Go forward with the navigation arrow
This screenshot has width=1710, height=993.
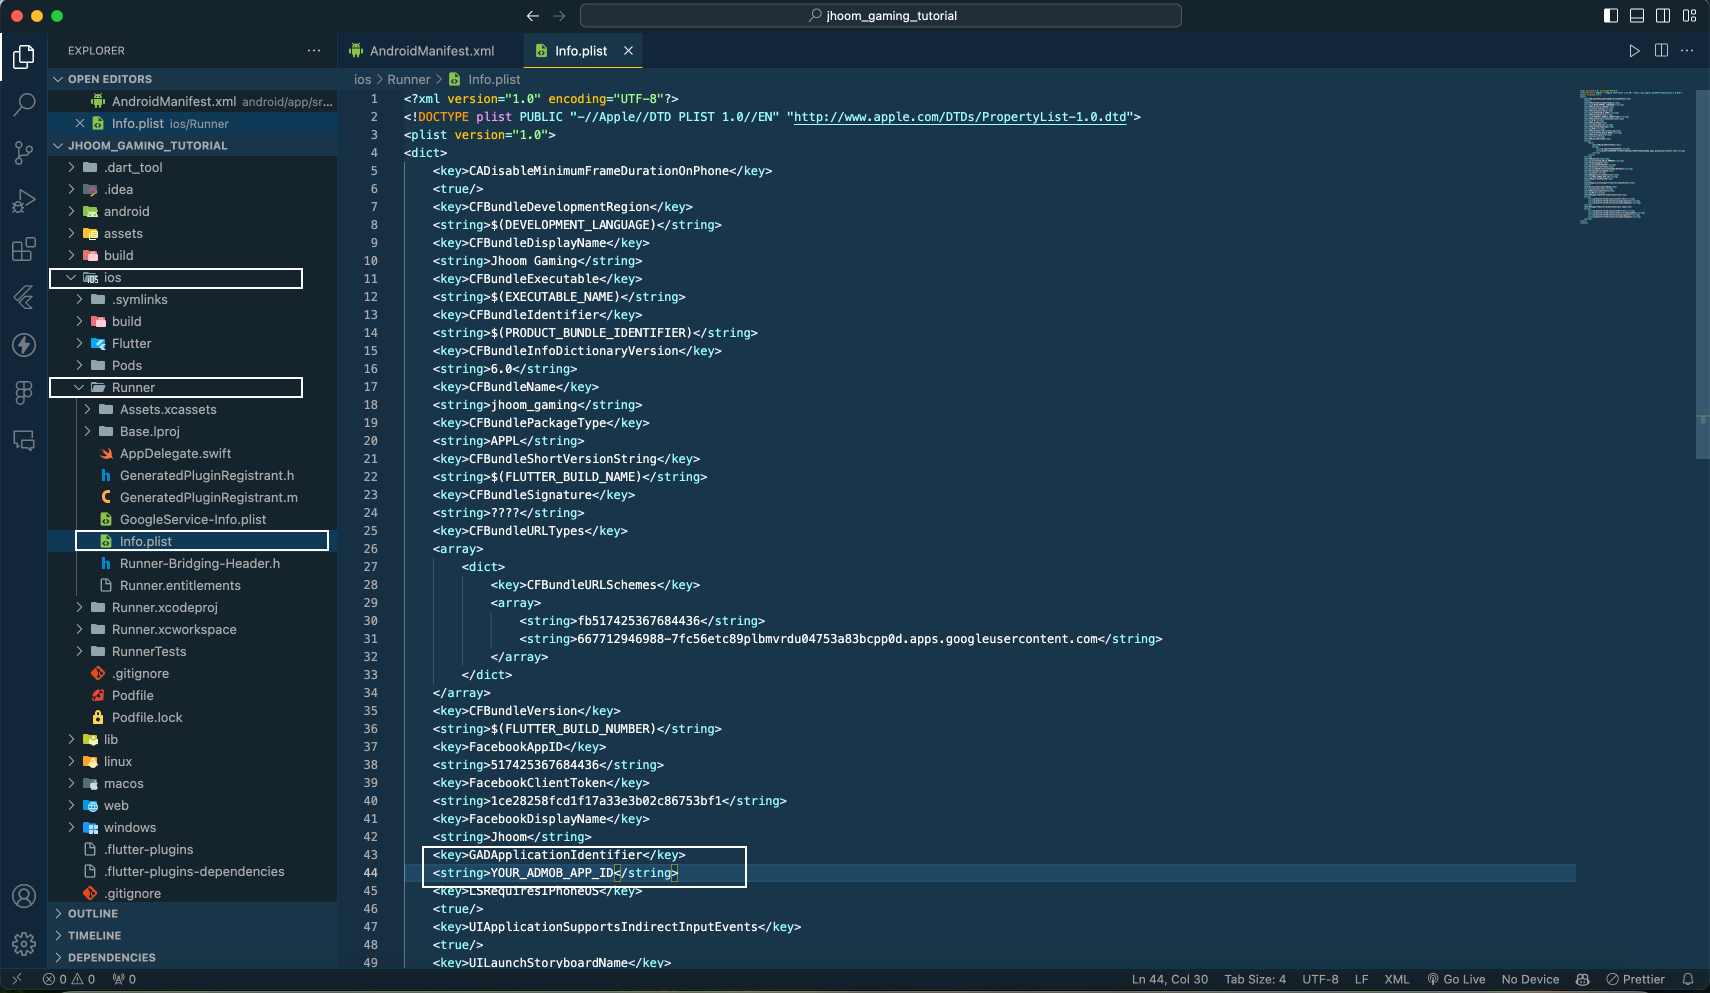559,16
